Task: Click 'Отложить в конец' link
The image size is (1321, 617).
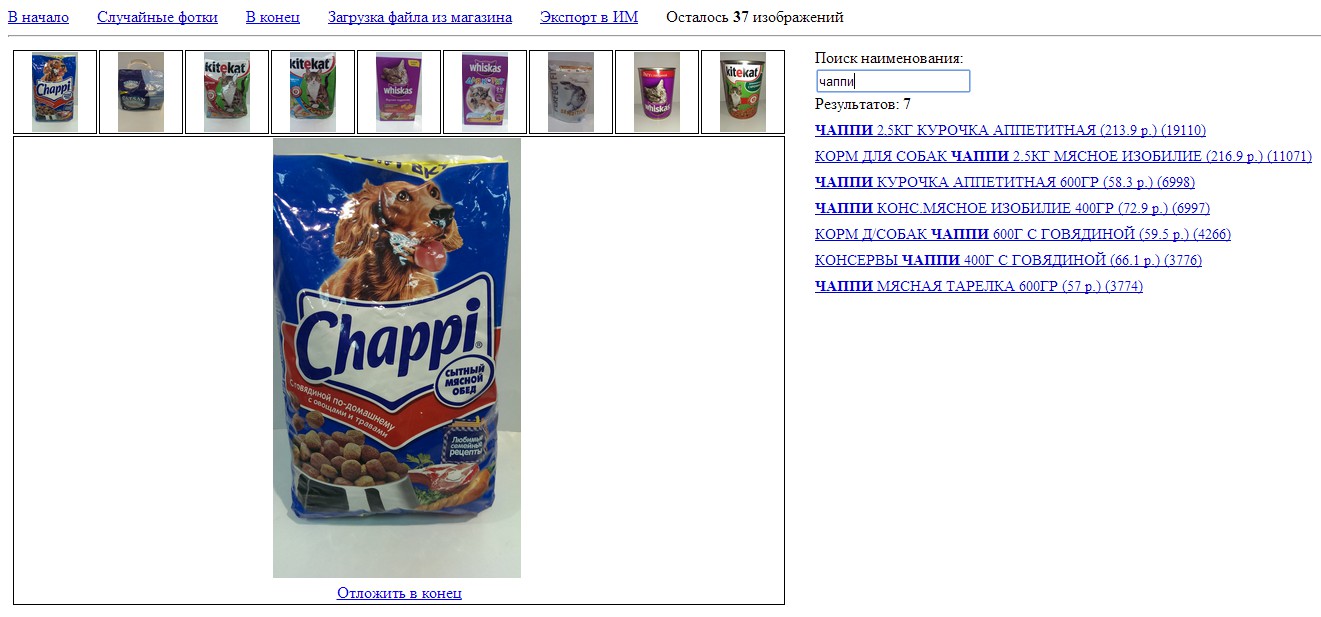Action: [399, 593]
